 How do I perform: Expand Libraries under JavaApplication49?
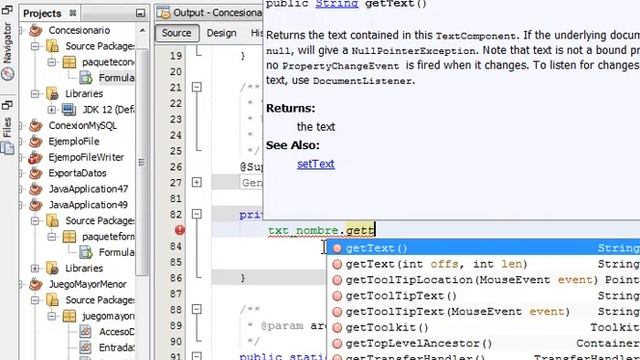click(36, 269)
